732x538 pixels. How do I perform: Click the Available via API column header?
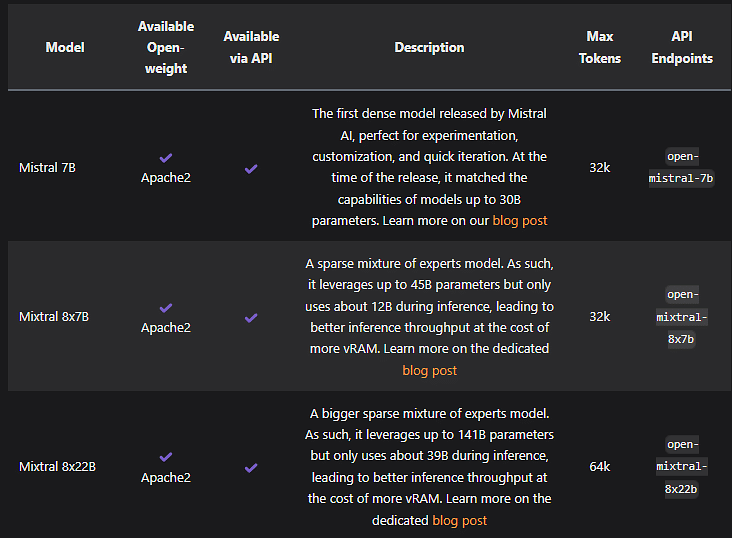coord(251,47)
